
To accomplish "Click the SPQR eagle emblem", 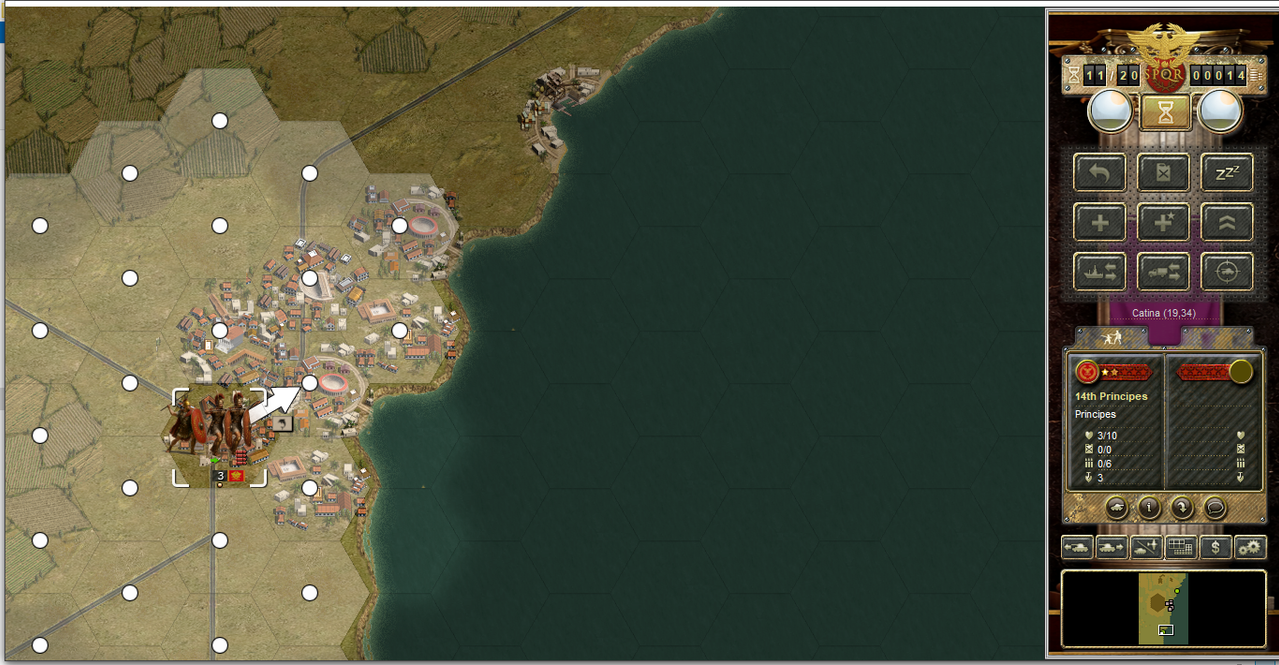I will click(x=1165, y=57).
